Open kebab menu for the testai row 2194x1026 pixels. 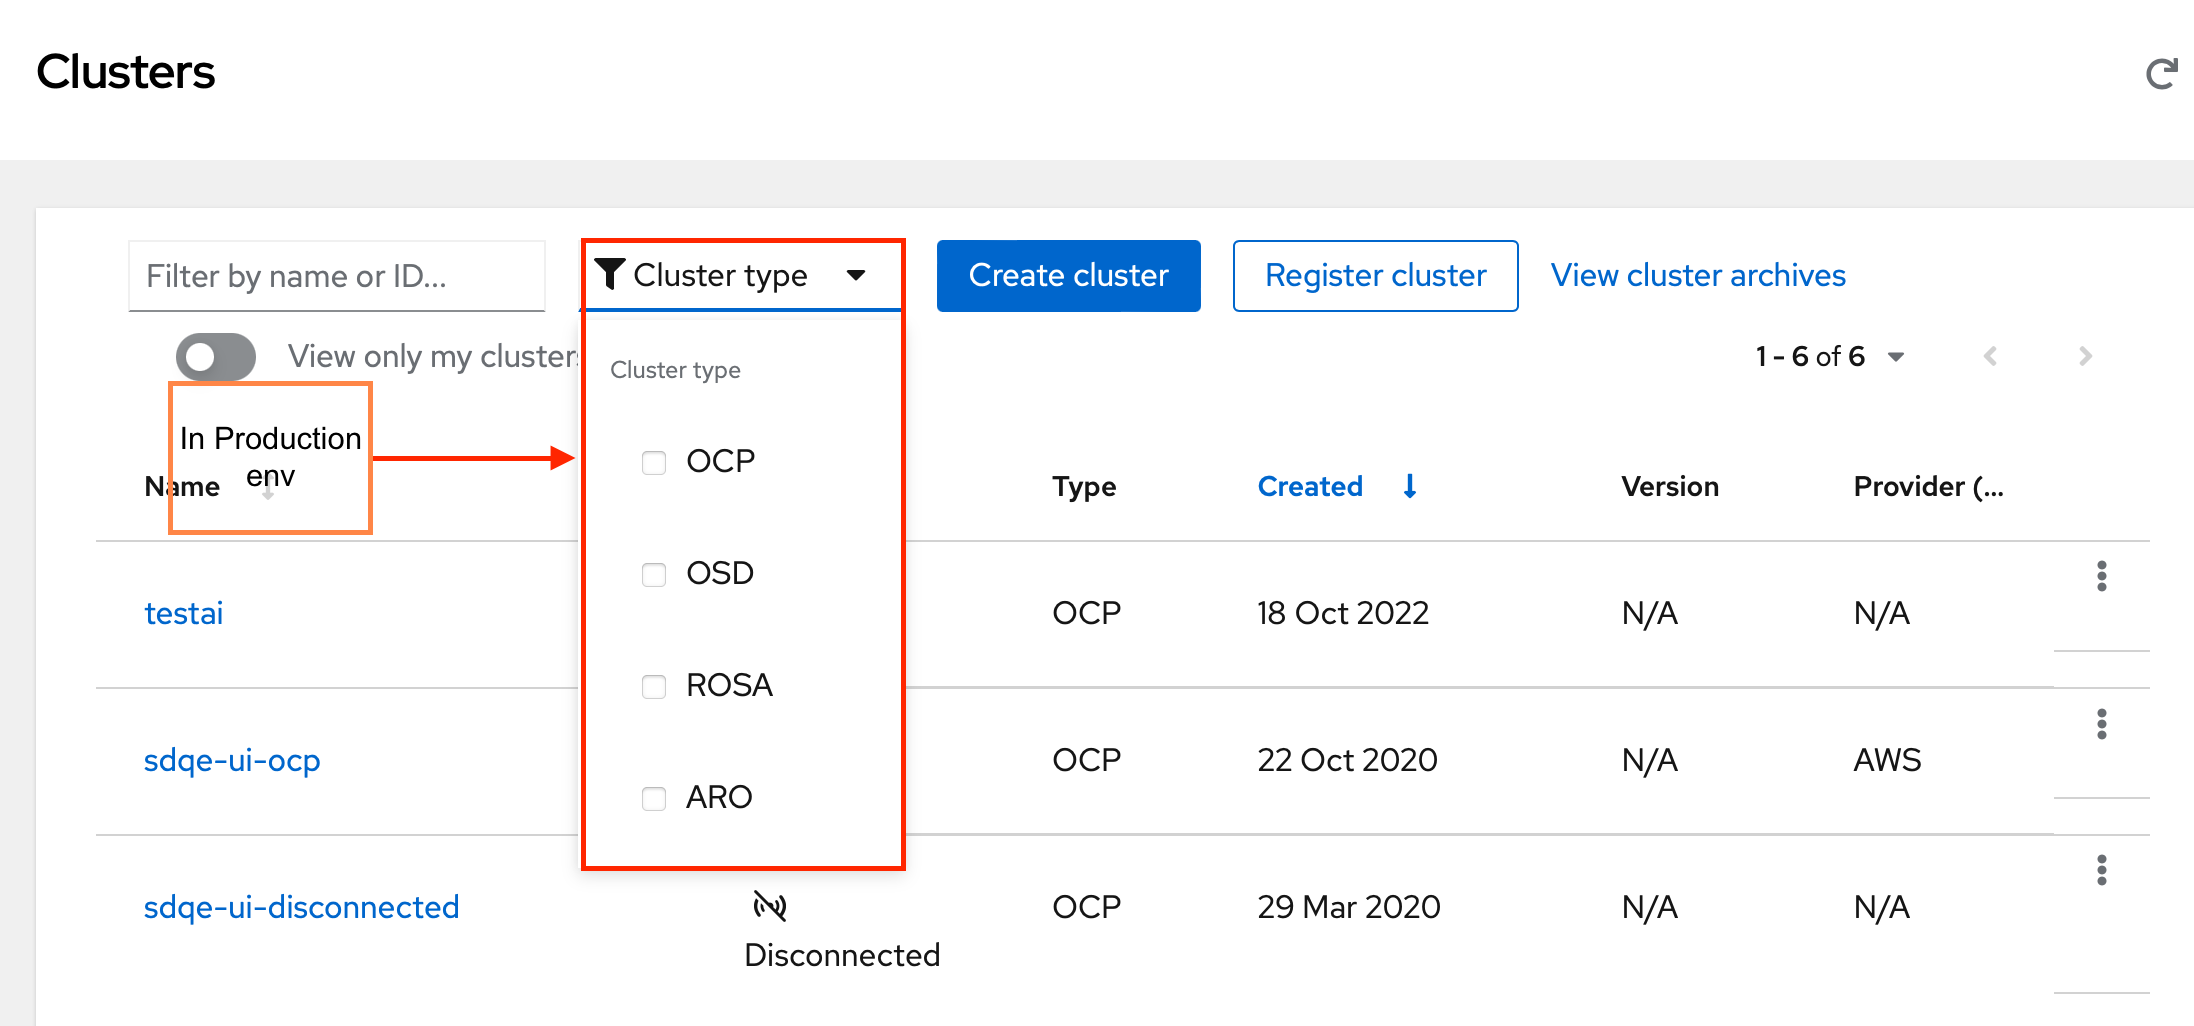click(2101, 576)
